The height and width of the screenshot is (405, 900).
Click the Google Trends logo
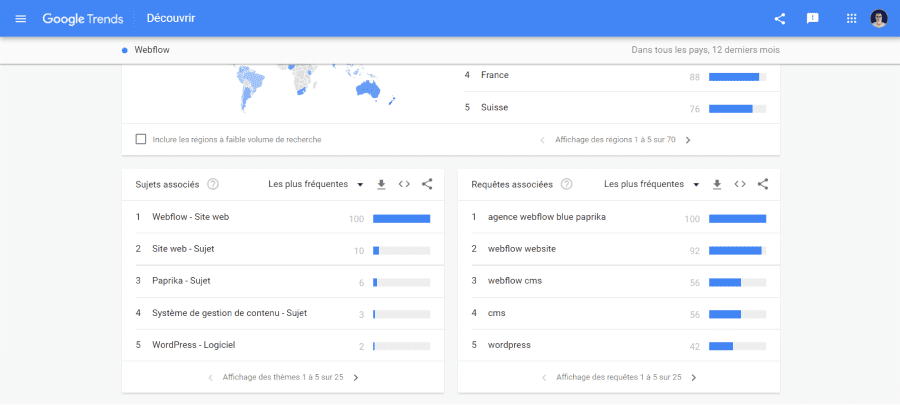[83, 18]
